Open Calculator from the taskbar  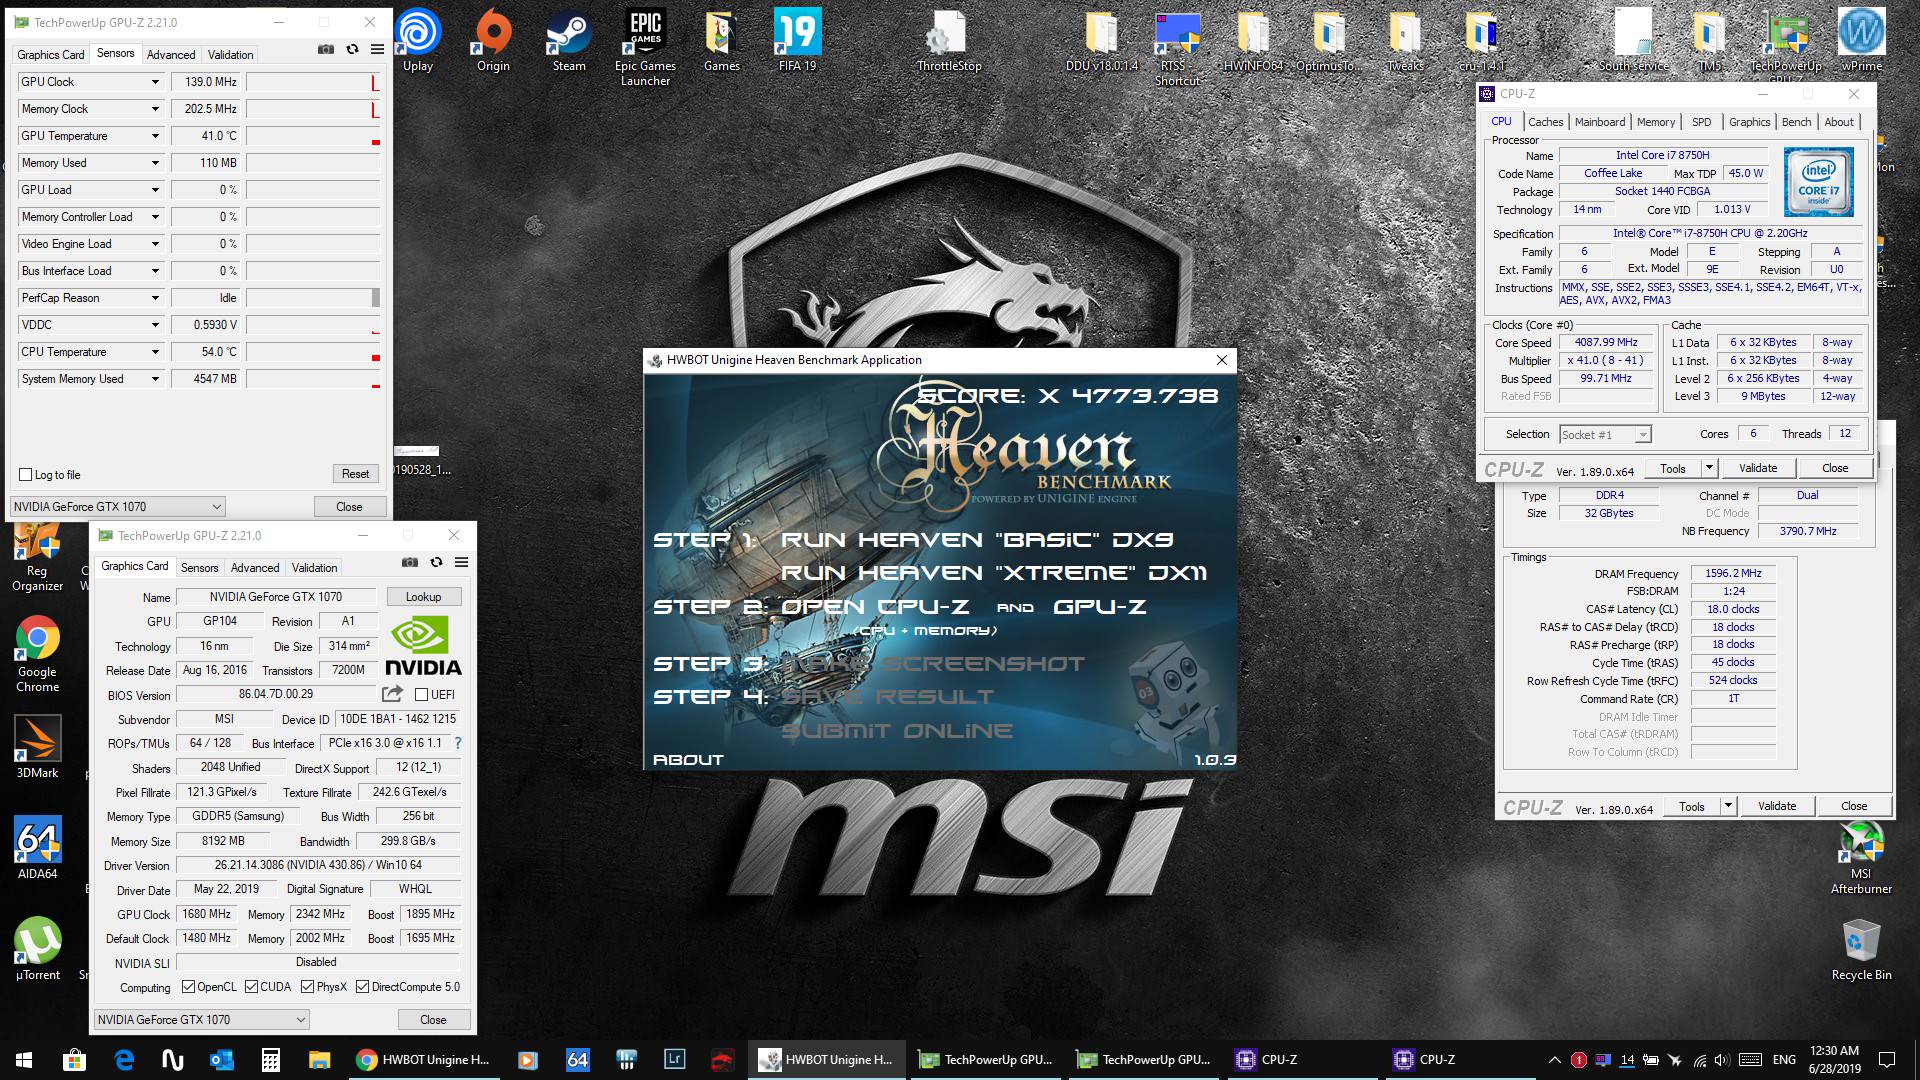[x=270, y=1060]
